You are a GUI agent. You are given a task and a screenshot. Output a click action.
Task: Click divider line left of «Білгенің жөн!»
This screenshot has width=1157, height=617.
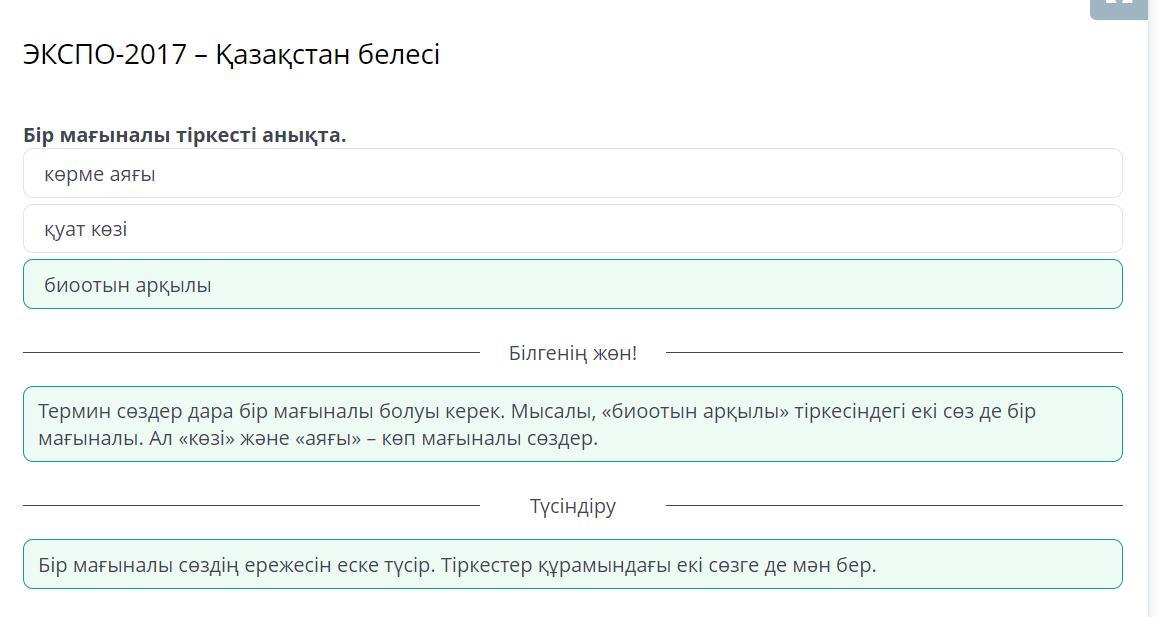point(250,353)
